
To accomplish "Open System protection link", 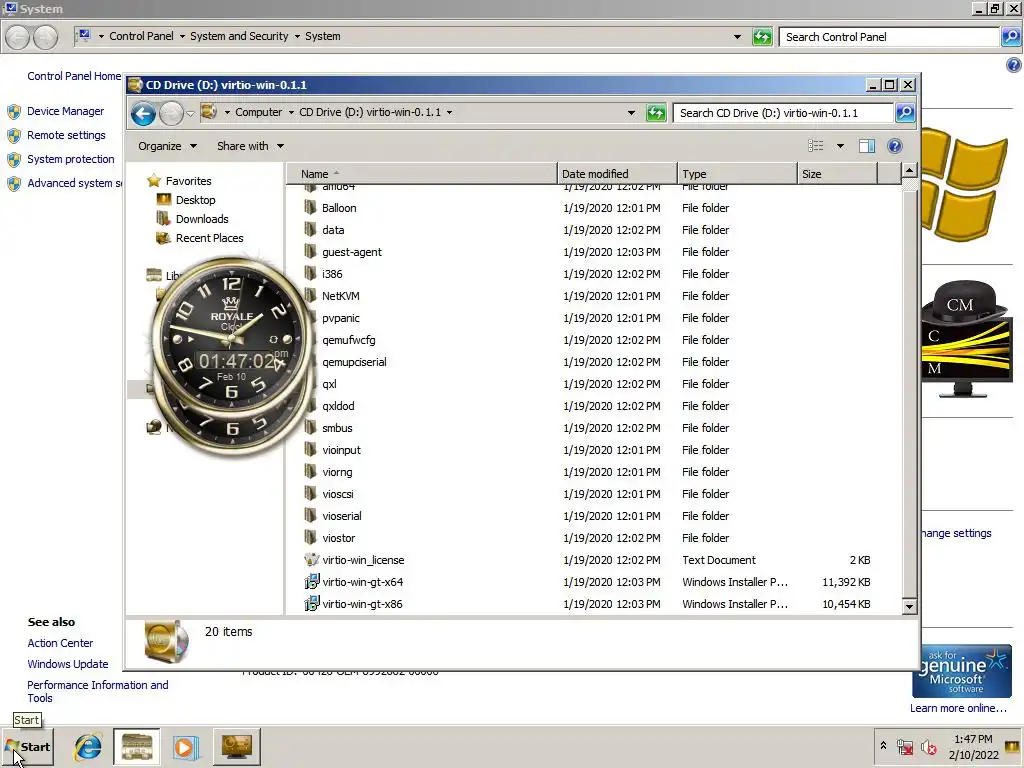I will [x=71, y=159].
